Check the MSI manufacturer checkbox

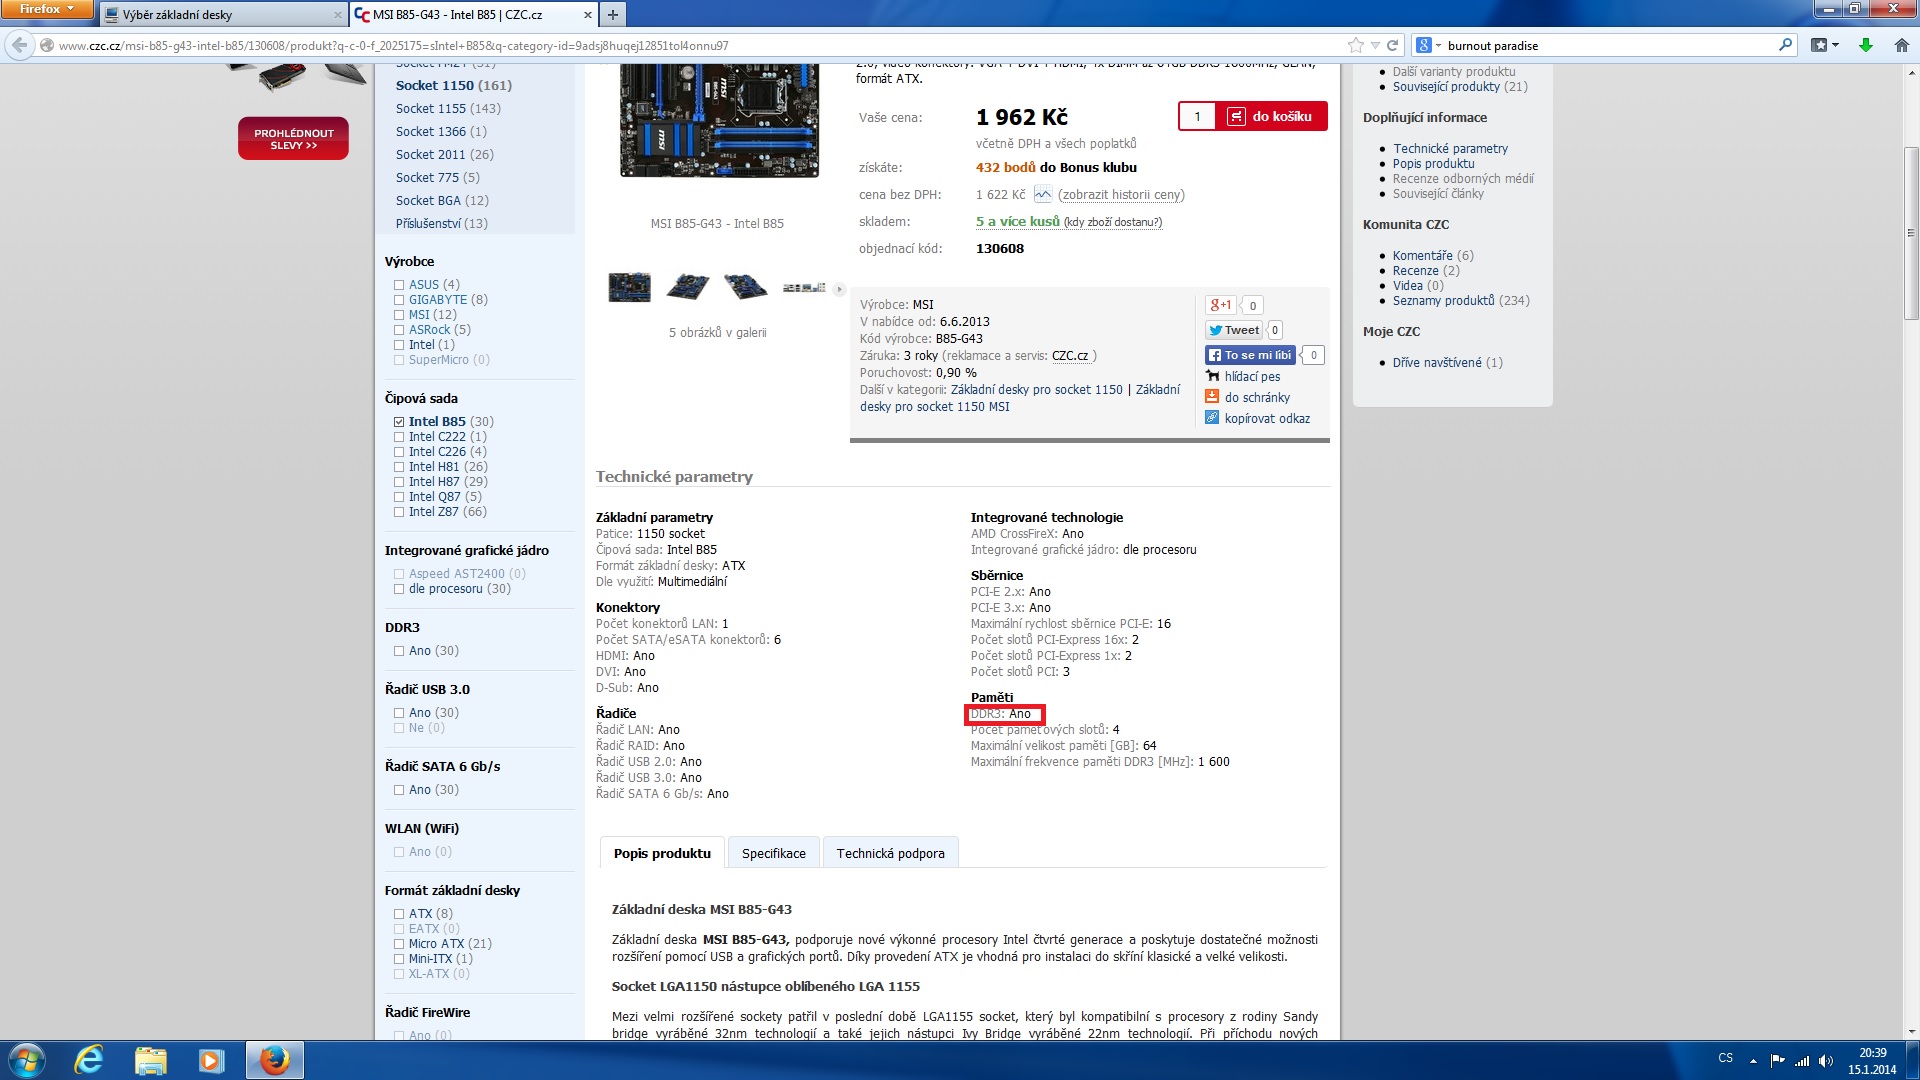pos(399,315)
